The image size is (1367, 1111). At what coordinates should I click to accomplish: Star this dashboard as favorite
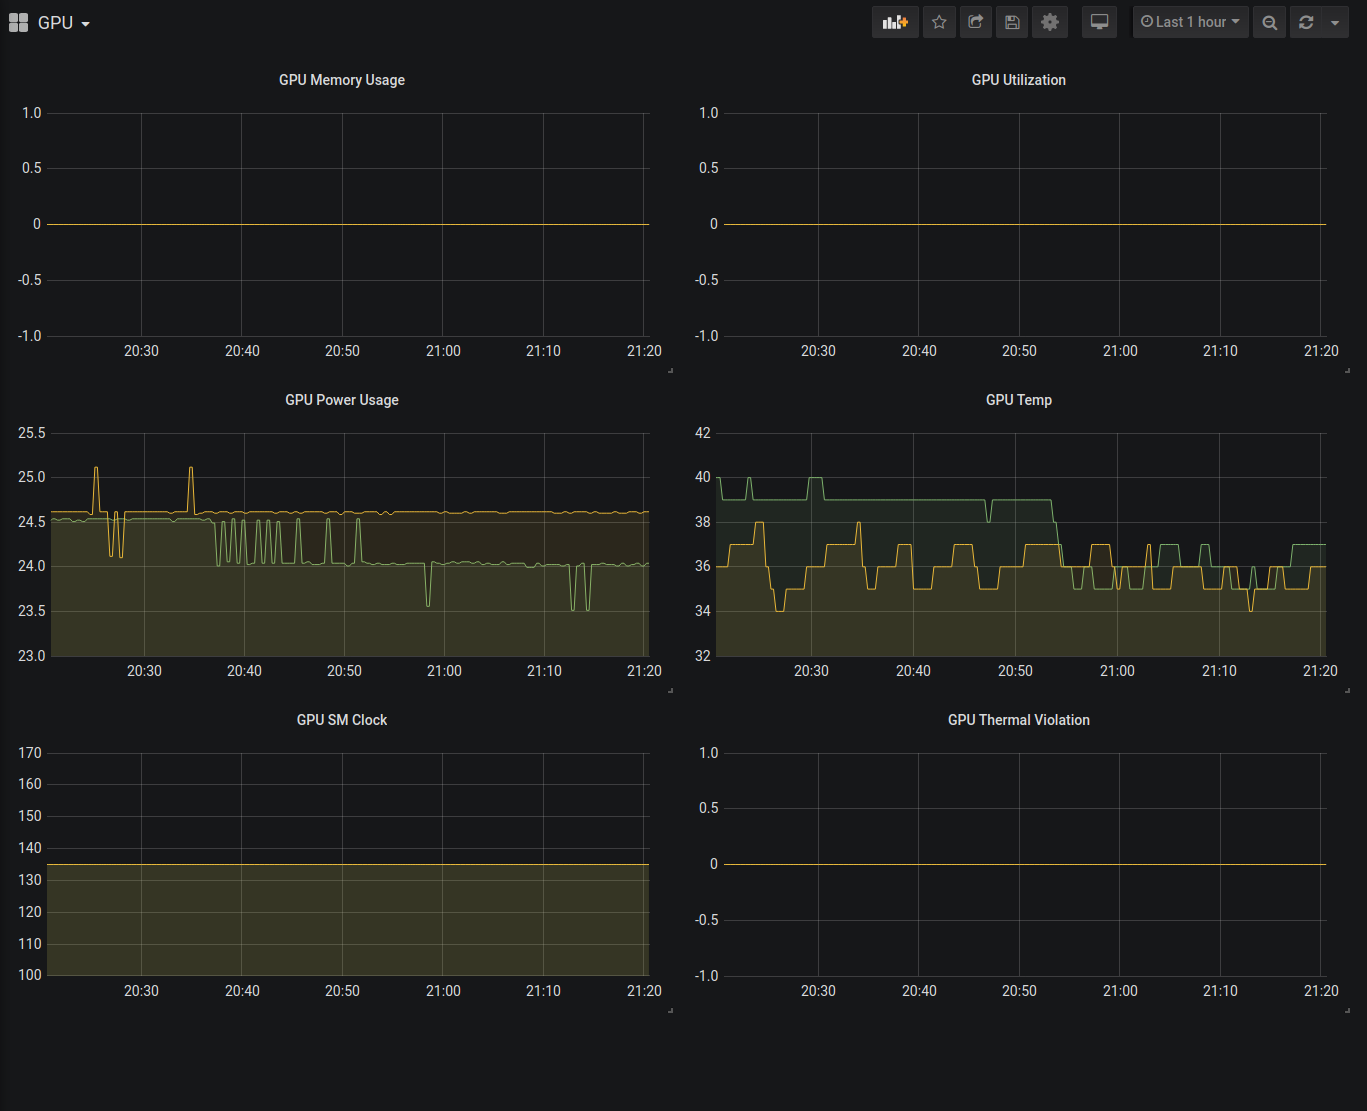939,22
